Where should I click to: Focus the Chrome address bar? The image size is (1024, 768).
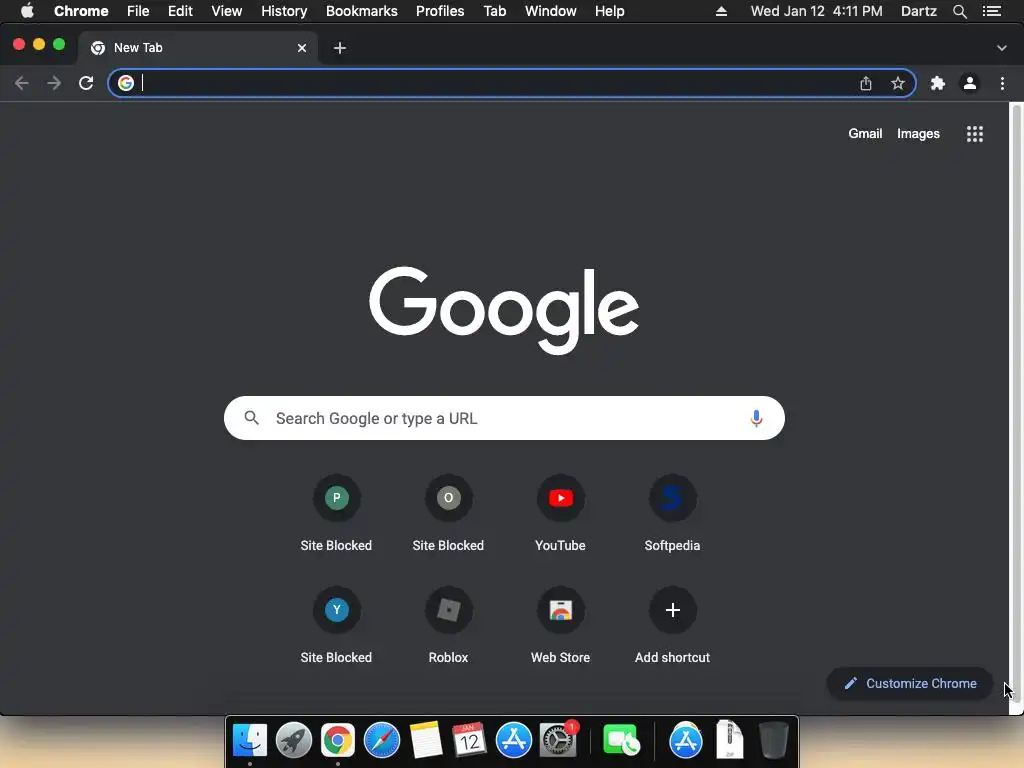(512, 83)
